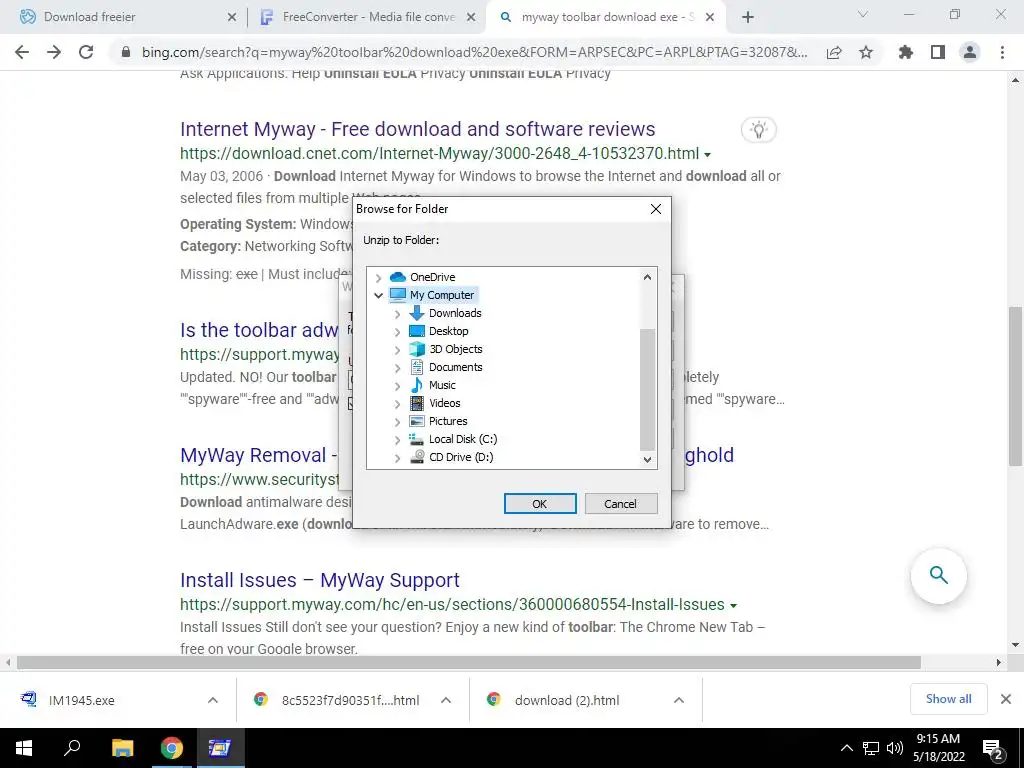Expand the Local Disk (C:) node
The height and width of the screenshot is (768, 1024).
coord(397,440)
